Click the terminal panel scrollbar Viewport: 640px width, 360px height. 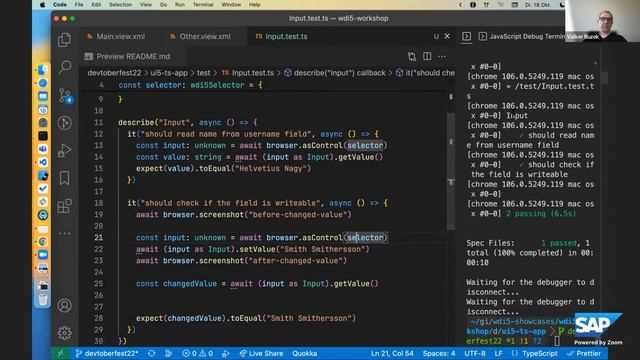604,78
